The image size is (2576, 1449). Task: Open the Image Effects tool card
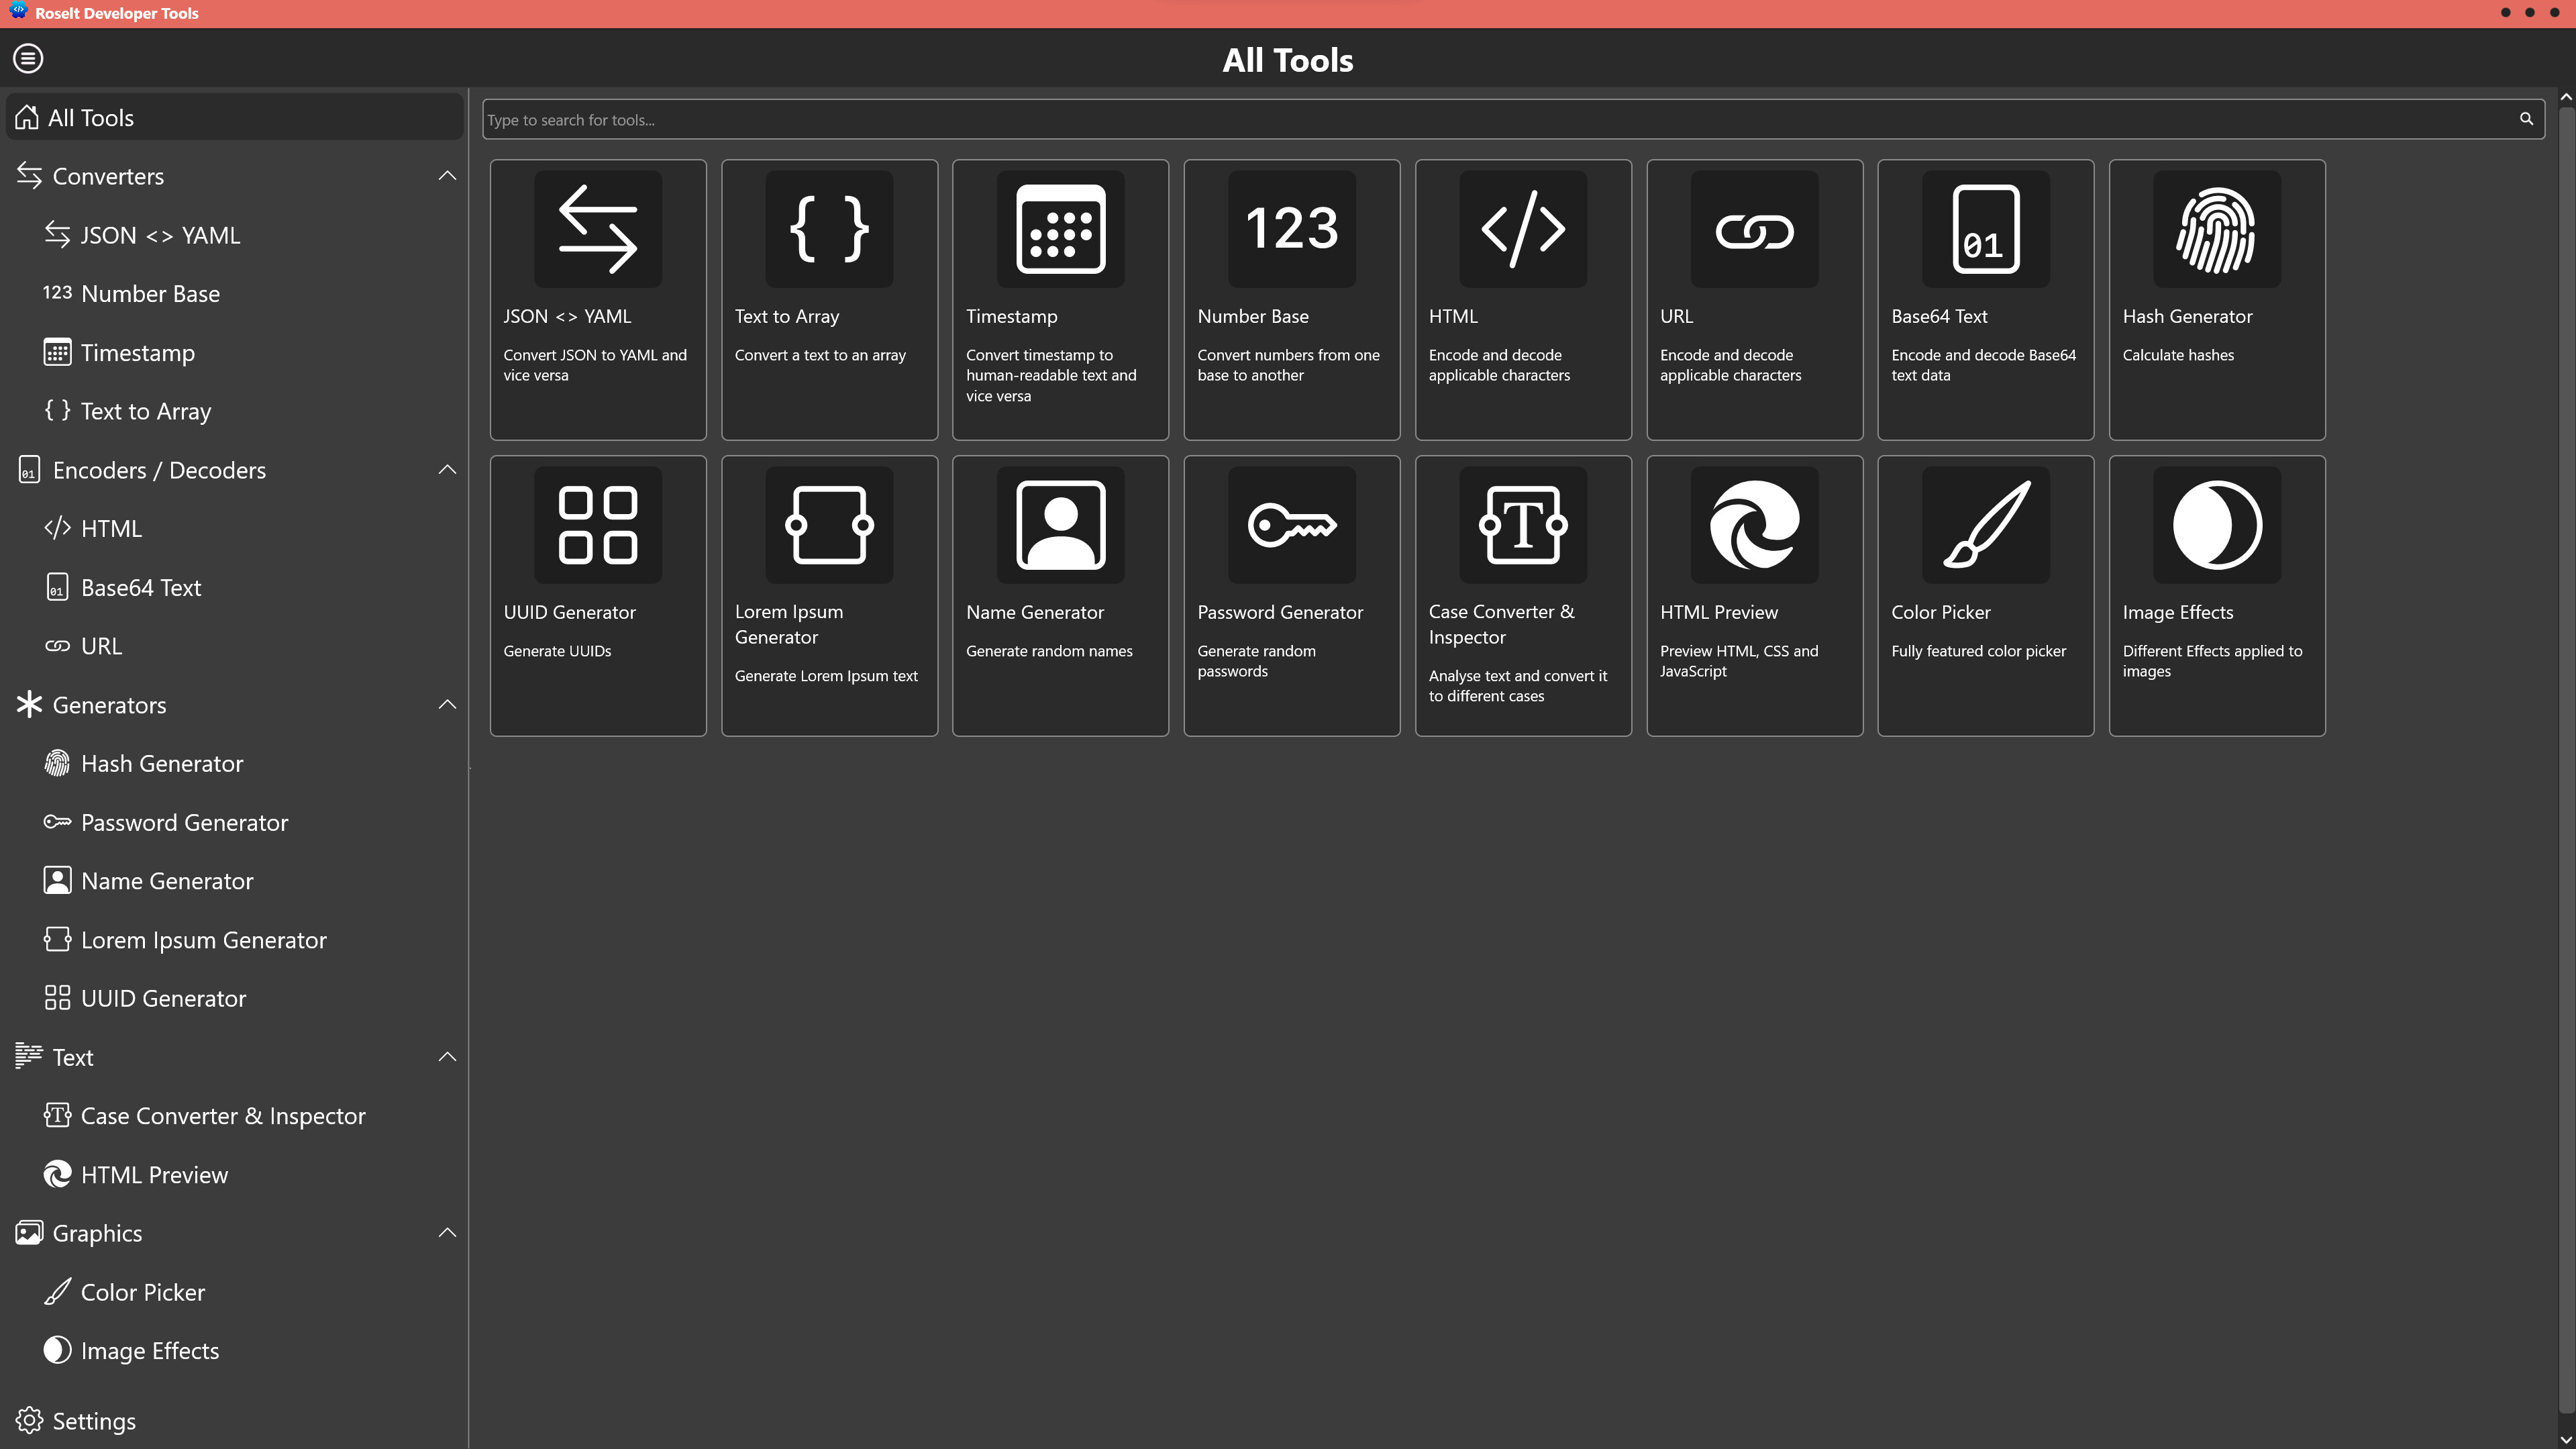tap(2215, 595)
